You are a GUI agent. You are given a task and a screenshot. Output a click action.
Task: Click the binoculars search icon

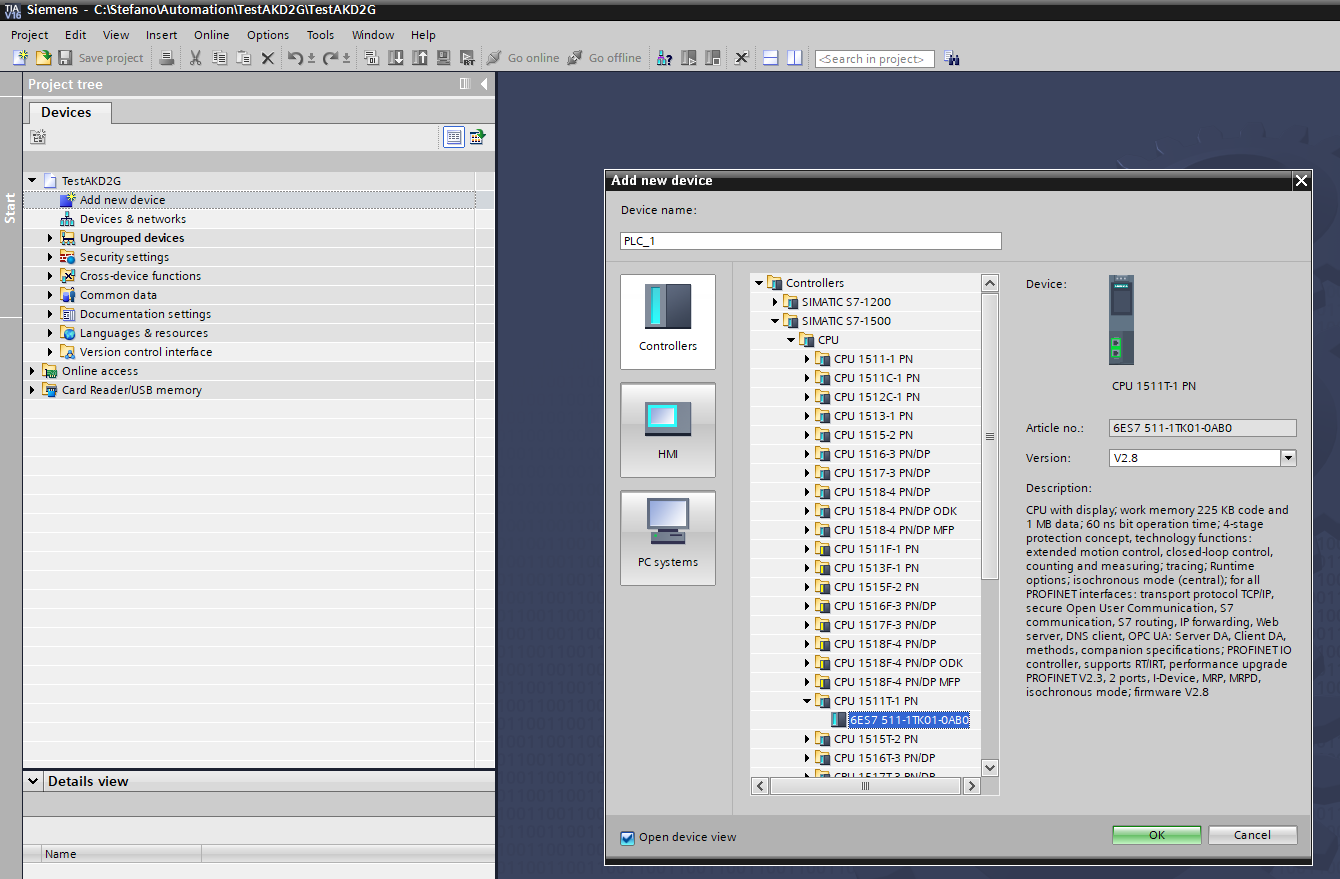tap(951, 58)
